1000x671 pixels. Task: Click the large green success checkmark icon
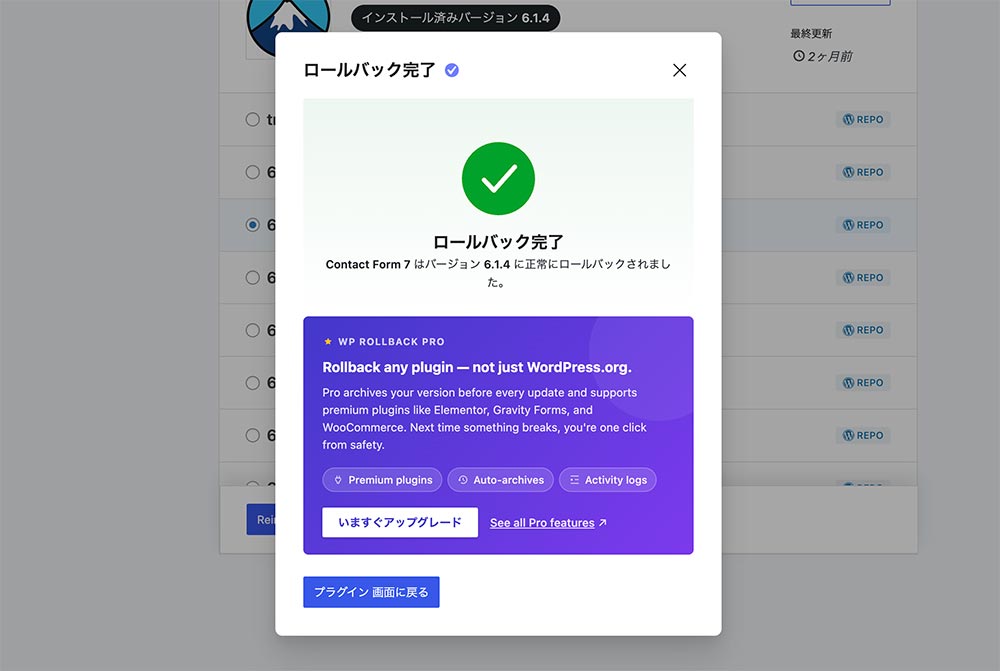(x=498, y=178)
